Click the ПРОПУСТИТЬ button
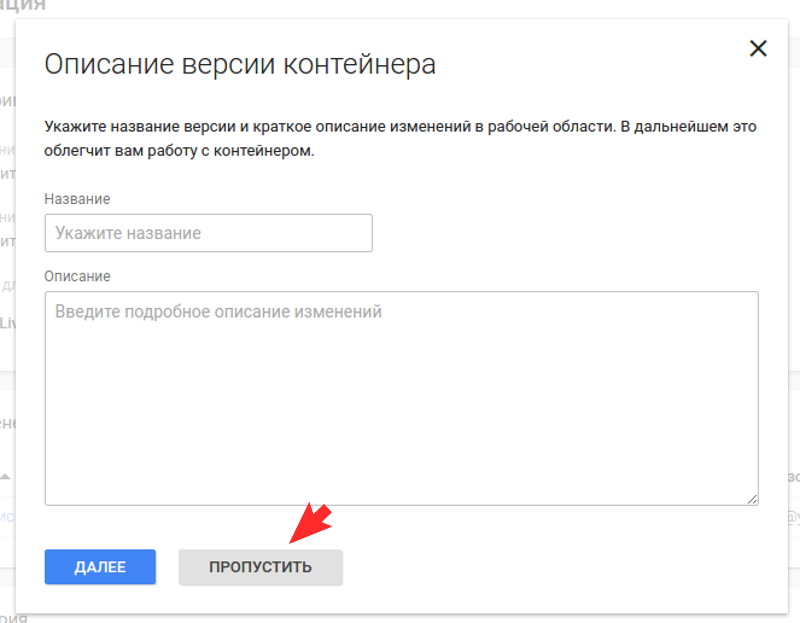This screenshot has width=800, height=623. pyautogui.click(x=260, y=566)
